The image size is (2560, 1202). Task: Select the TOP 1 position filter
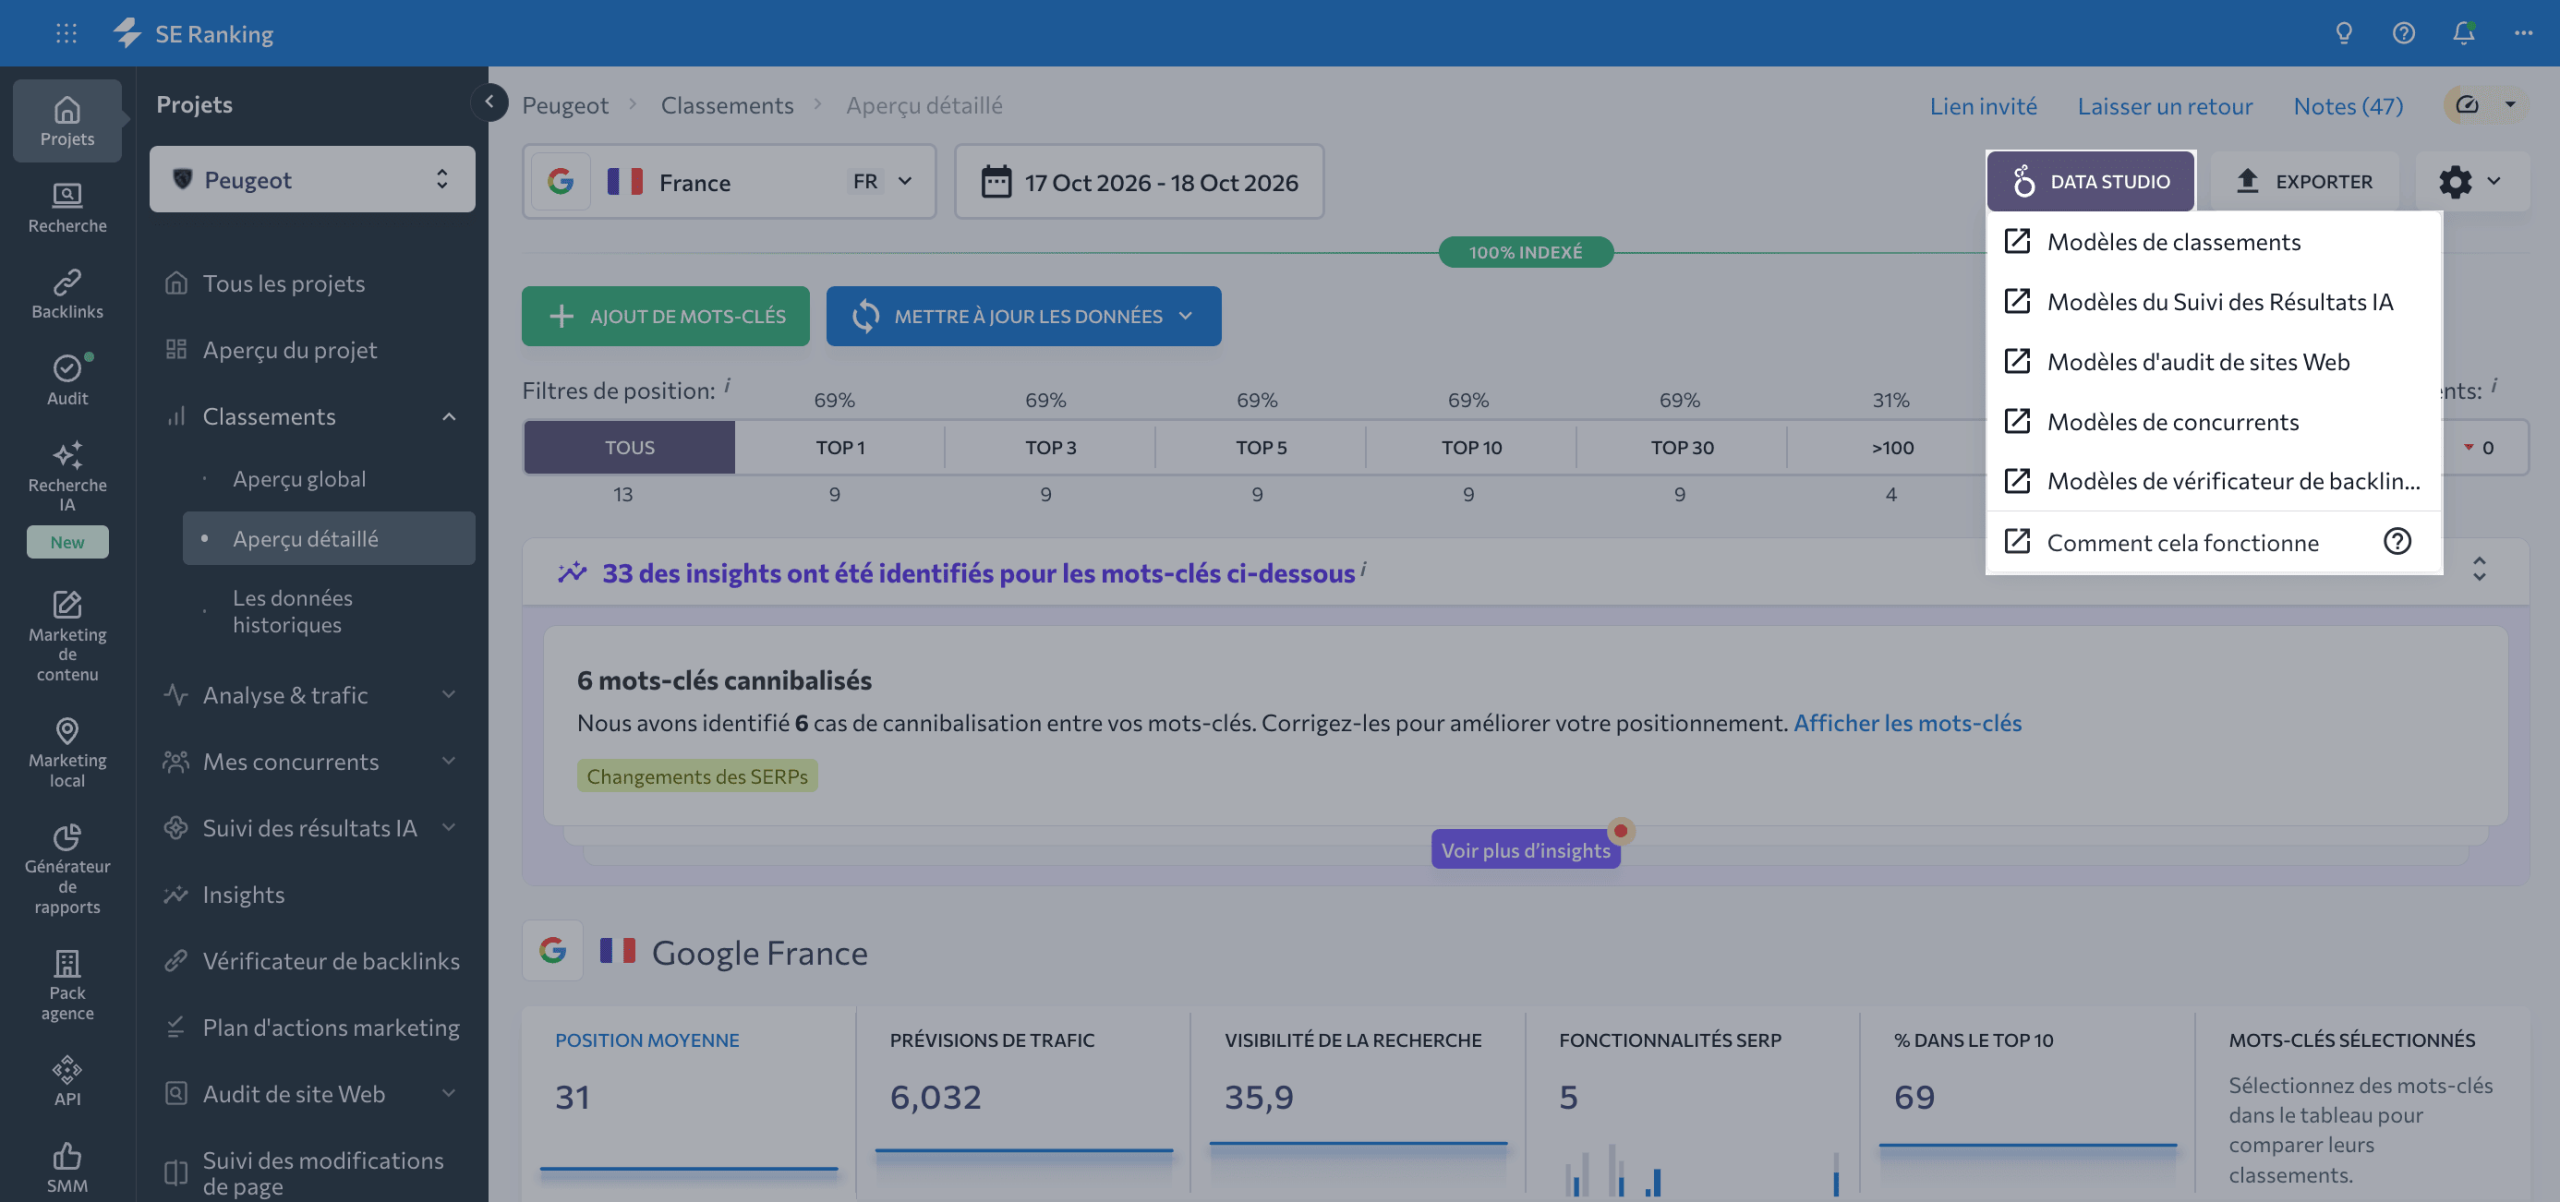[x=840, y=447]
